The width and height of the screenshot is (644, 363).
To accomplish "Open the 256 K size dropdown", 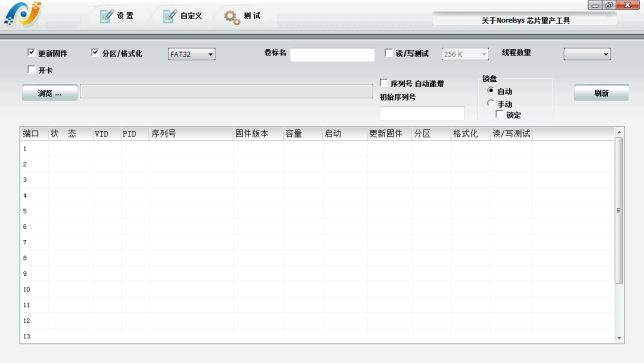I will pos(465,54).
